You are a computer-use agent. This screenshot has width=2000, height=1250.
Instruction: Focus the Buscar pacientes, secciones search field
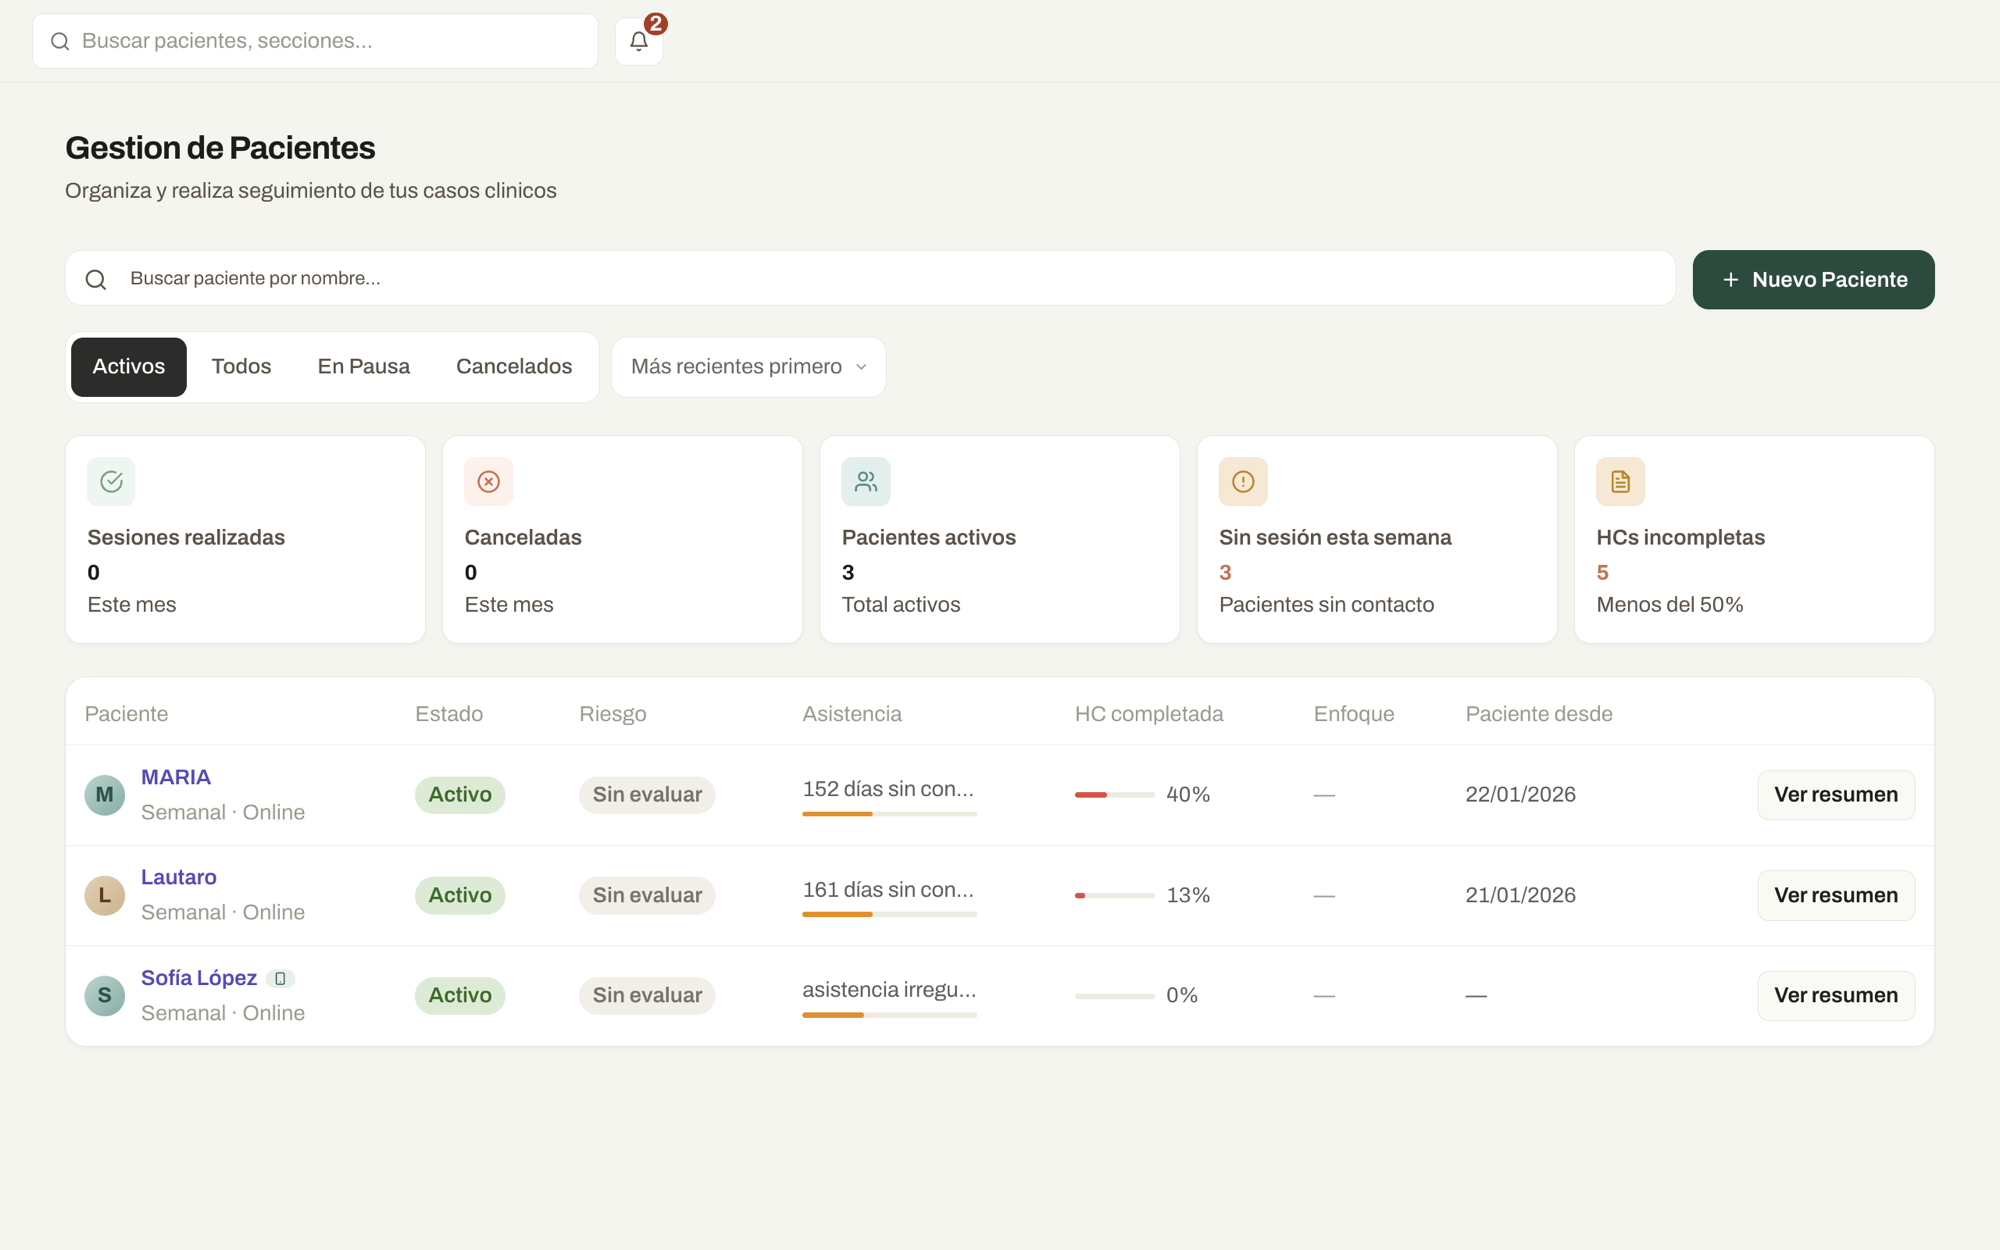coord(315,41)
